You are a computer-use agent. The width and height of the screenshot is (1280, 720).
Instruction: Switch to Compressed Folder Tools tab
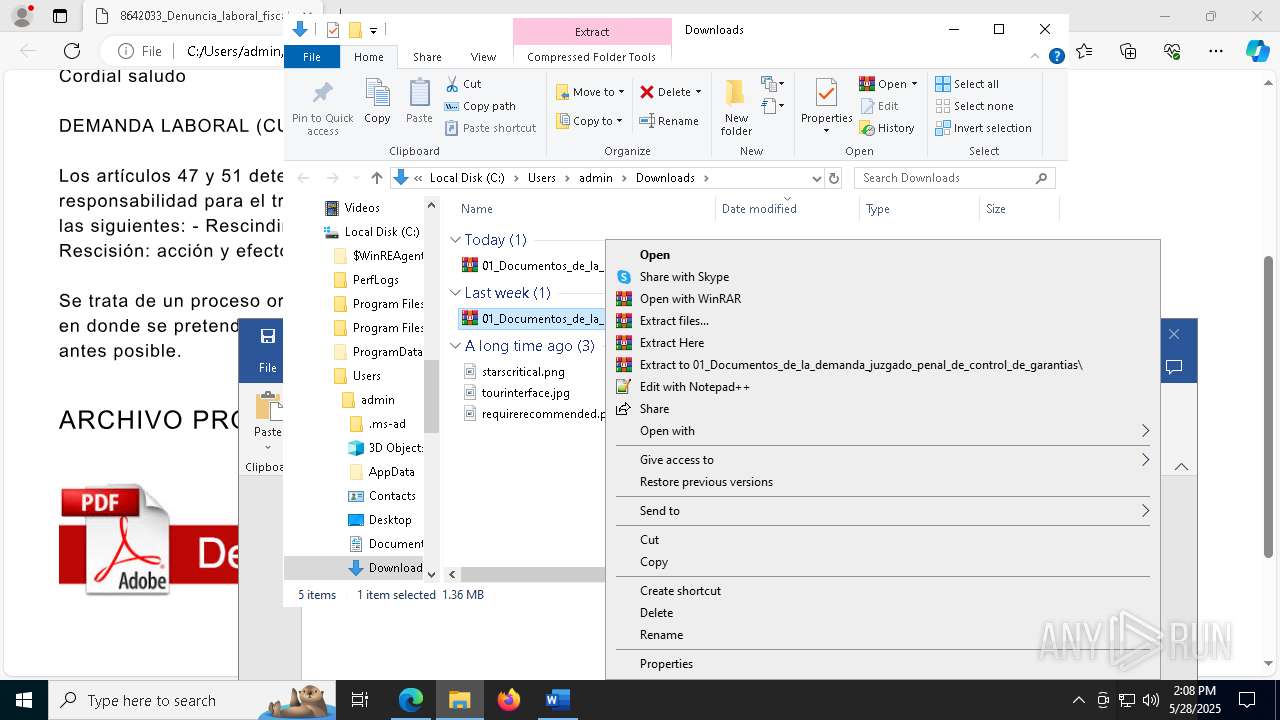pos(592,57)
